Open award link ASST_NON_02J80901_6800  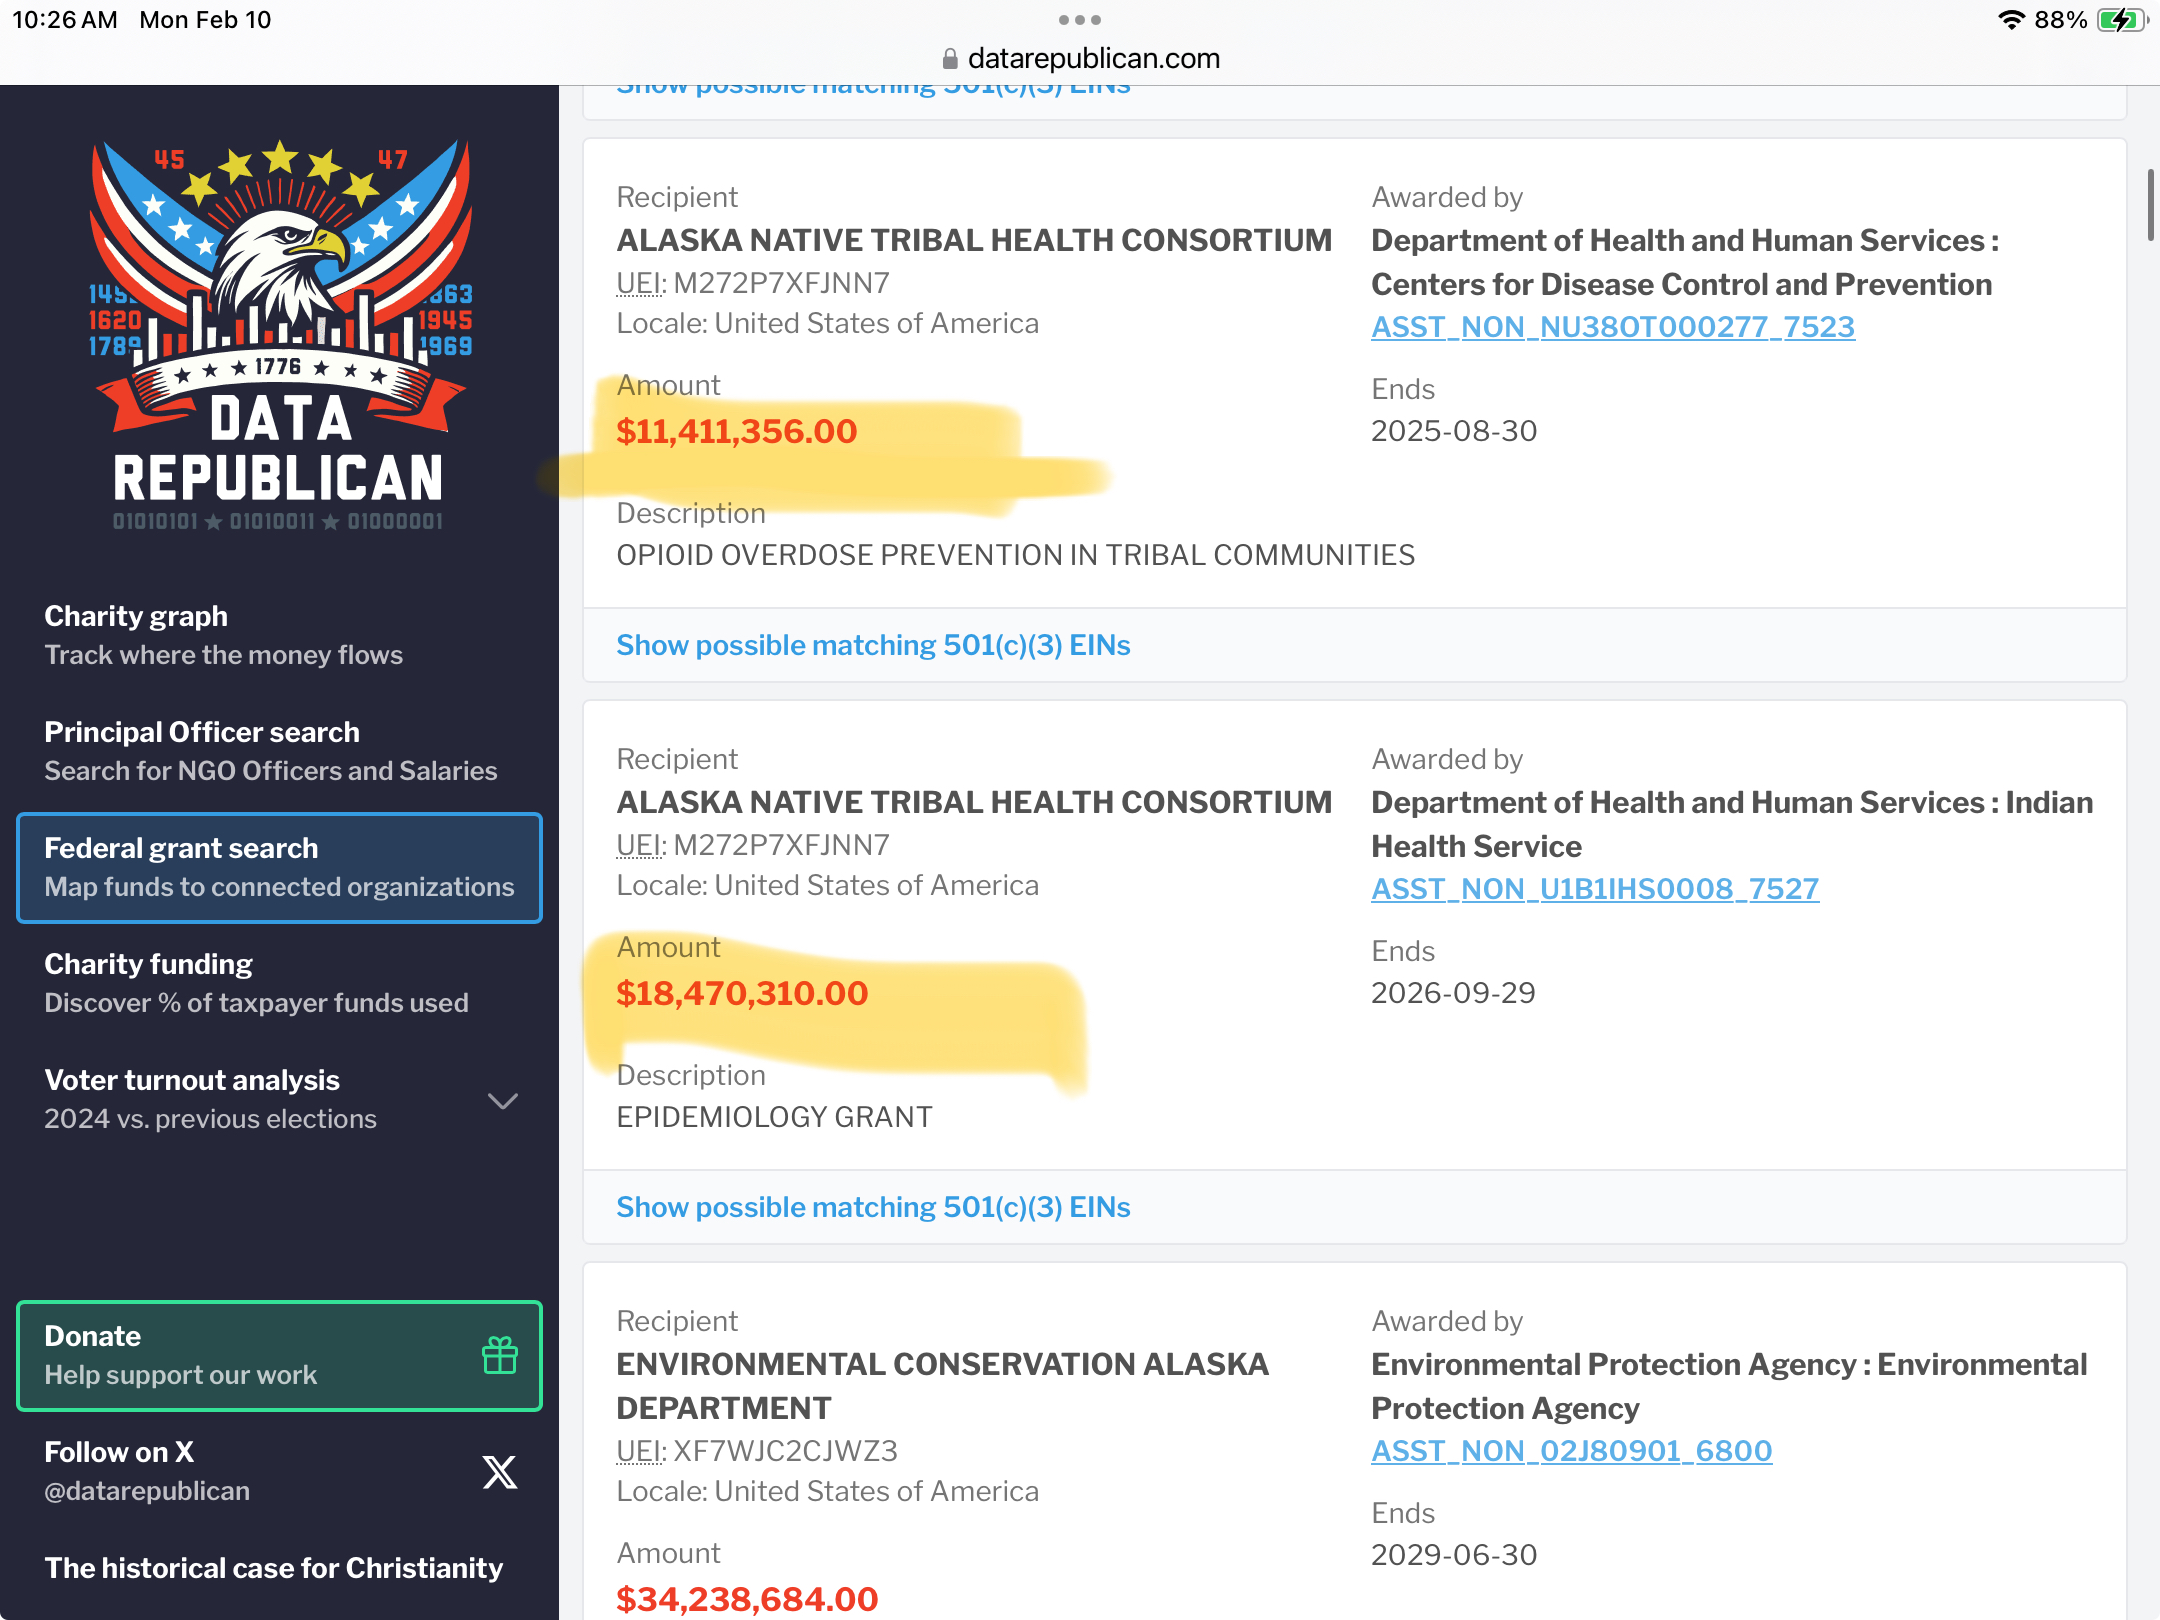pos(1572,1451)
